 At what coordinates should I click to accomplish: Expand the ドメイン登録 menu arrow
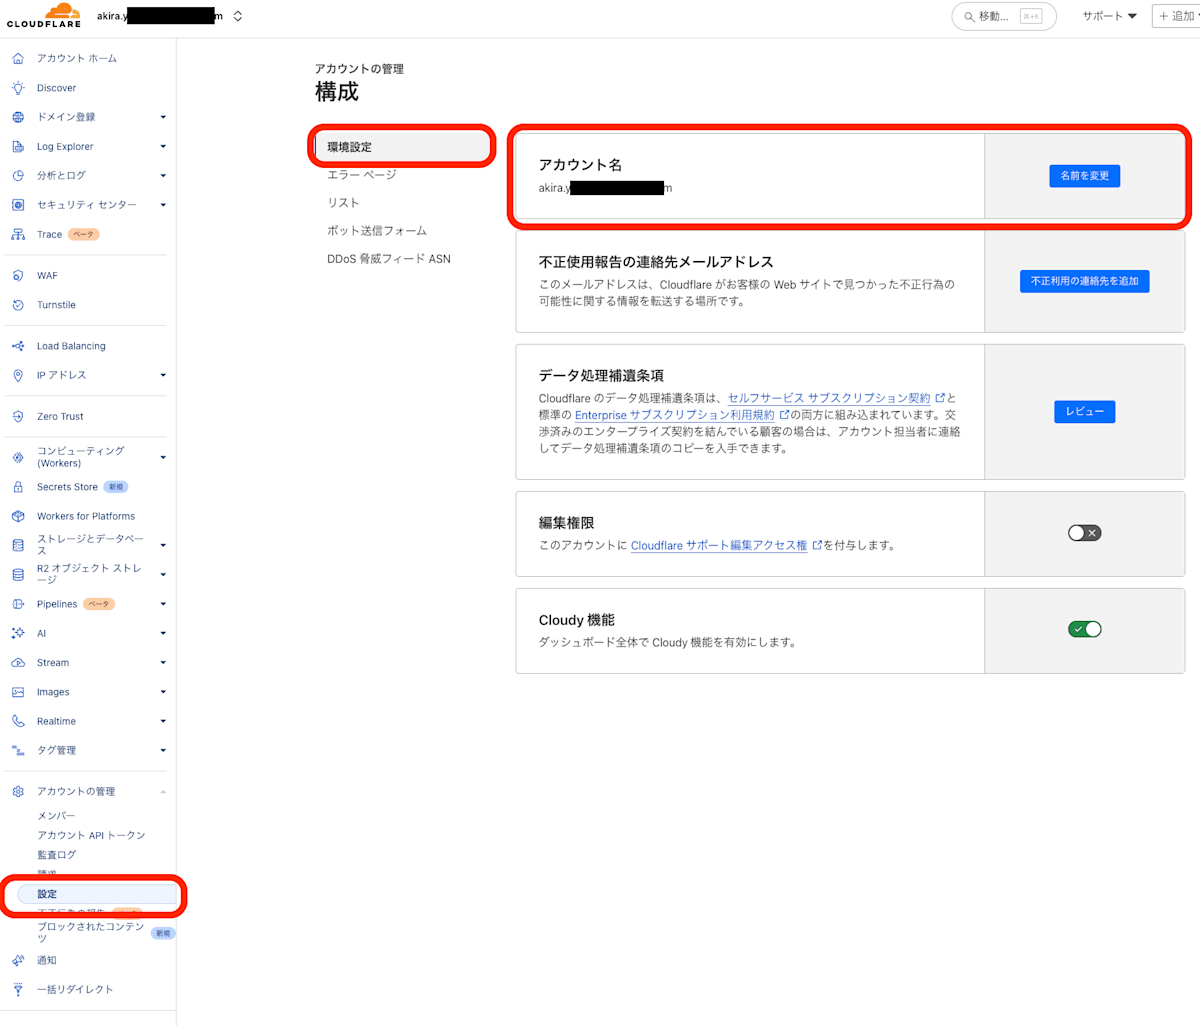[163, 117]
